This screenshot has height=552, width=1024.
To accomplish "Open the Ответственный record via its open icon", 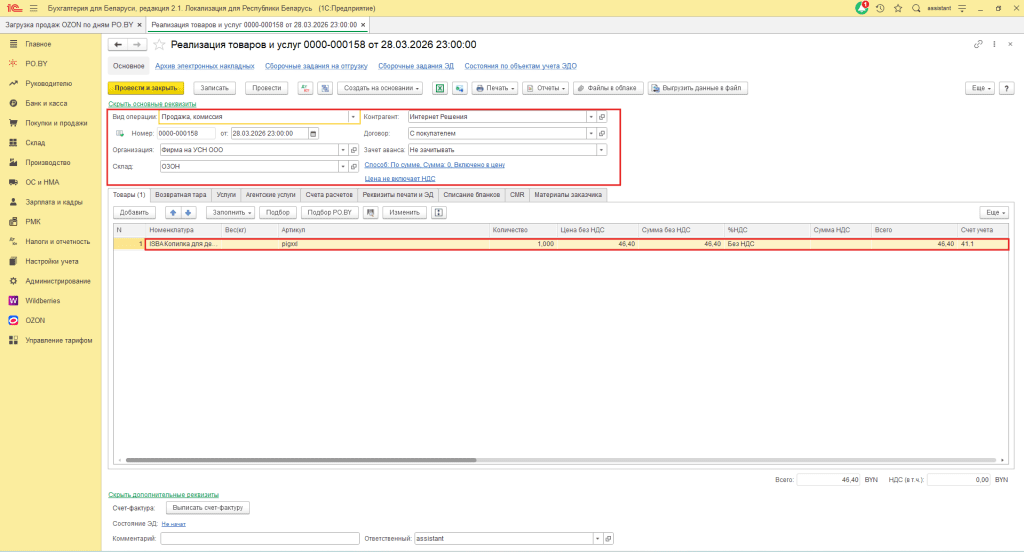I will (x=608, y=538).
